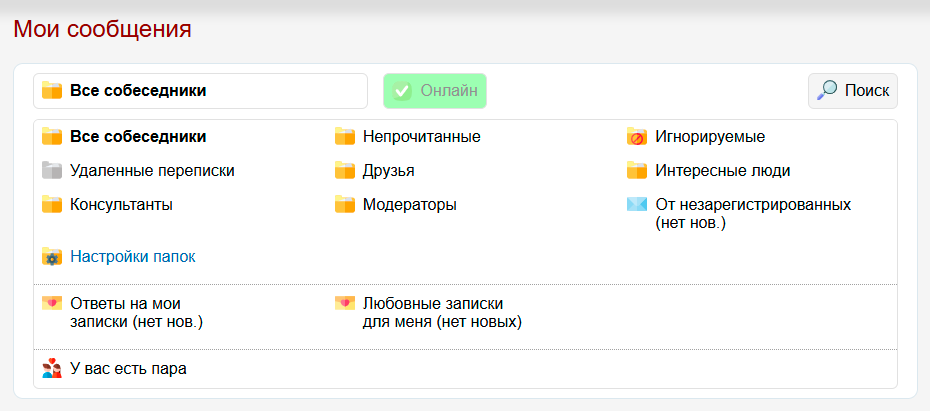
Task: Click the blocked folder icon for Игнорируемые
Action: [x=637, y=137]
